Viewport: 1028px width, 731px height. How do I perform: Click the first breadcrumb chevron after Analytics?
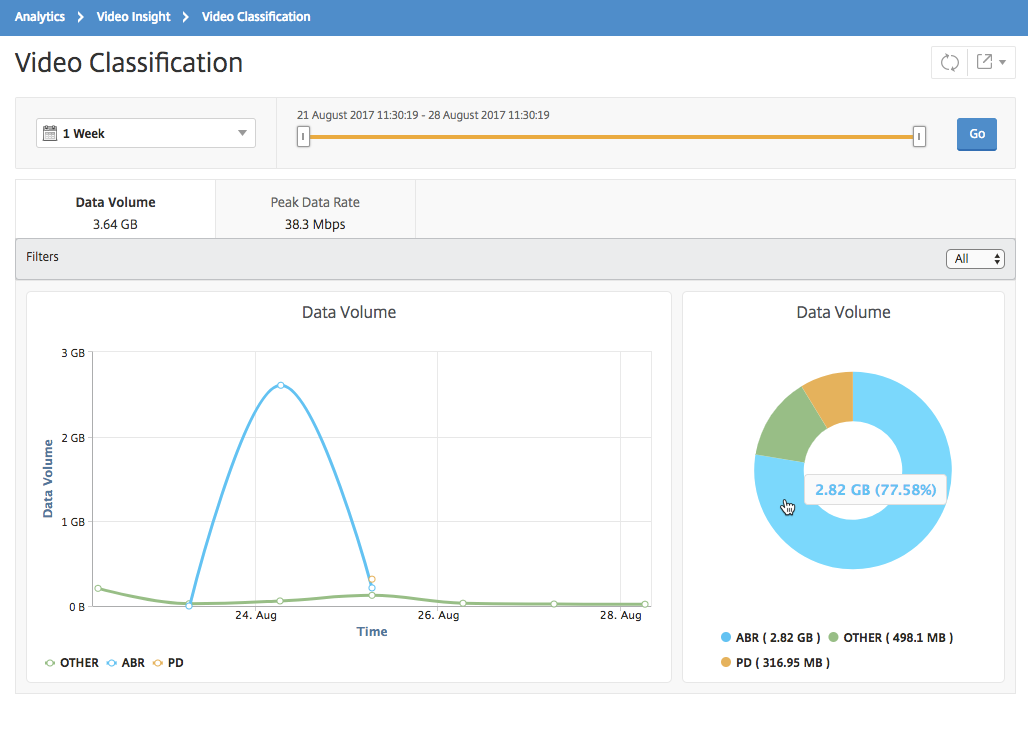(81, 17)
